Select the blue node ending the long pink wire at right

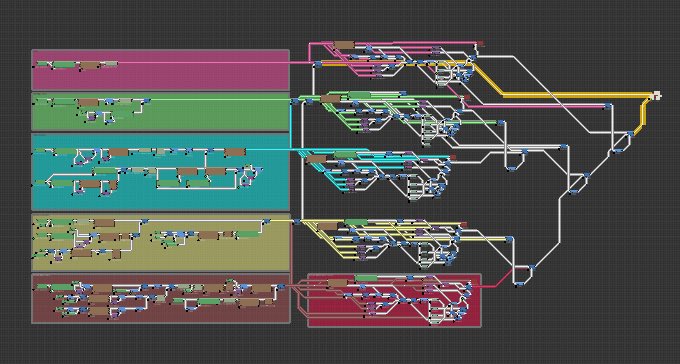[x=608, y=106]
